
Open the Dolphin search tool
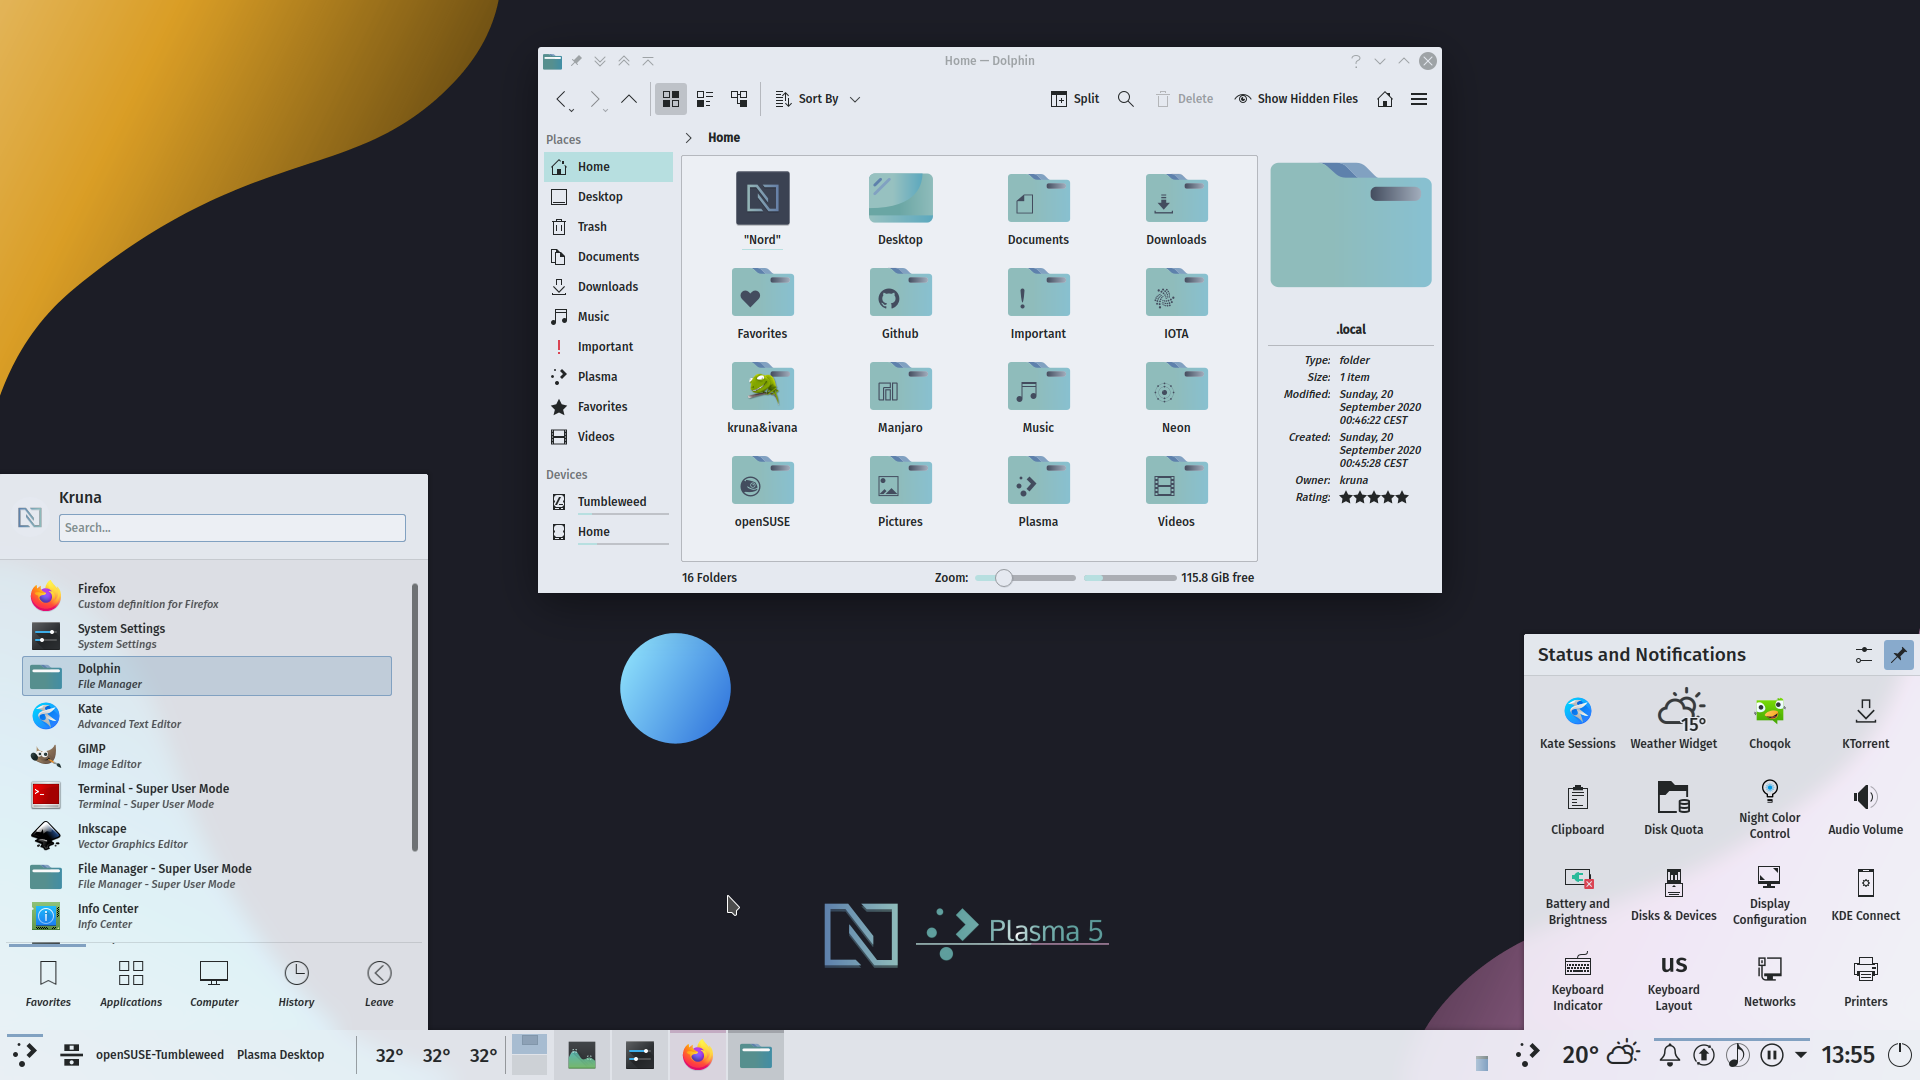point(1126,99)
